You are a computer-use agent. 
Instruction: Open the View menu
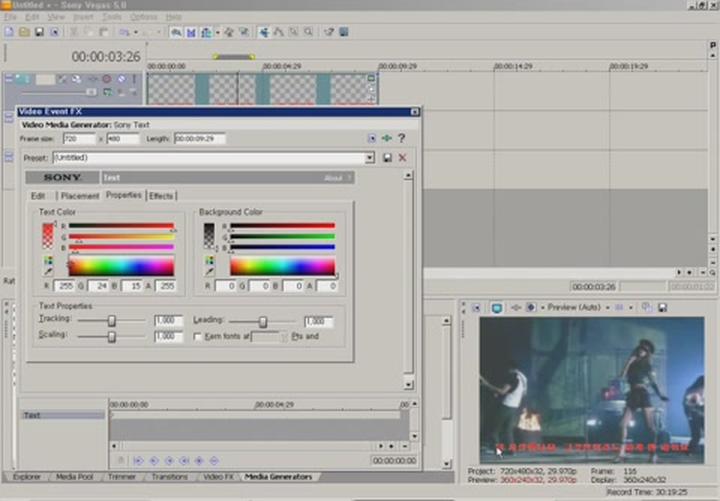(x=56, y=17)
